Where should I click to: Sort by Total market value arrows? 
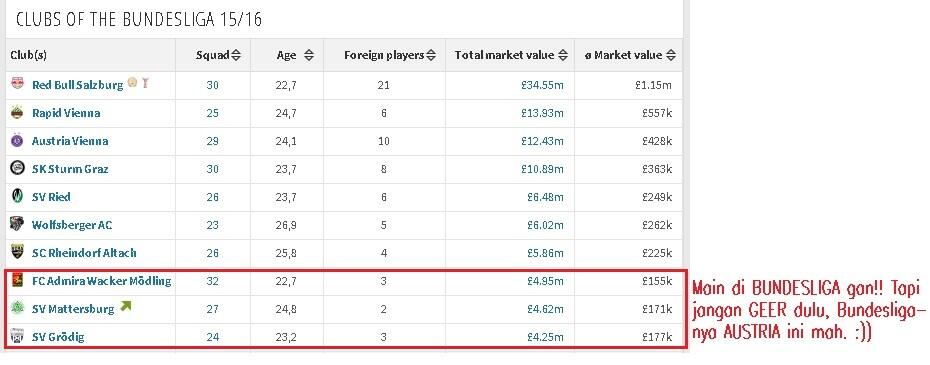coord(563,55)
